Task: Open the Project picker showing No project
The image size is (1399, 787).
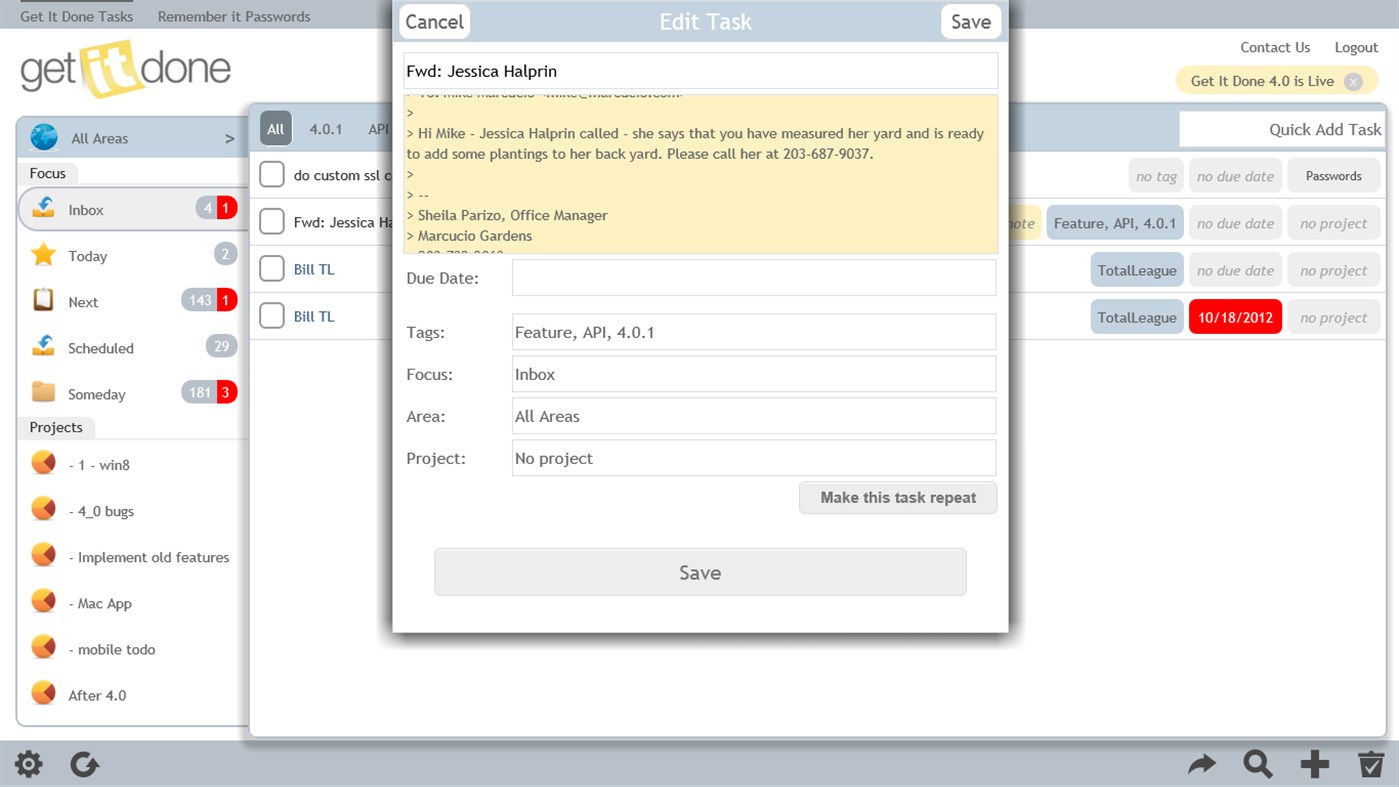Action: 753,458
